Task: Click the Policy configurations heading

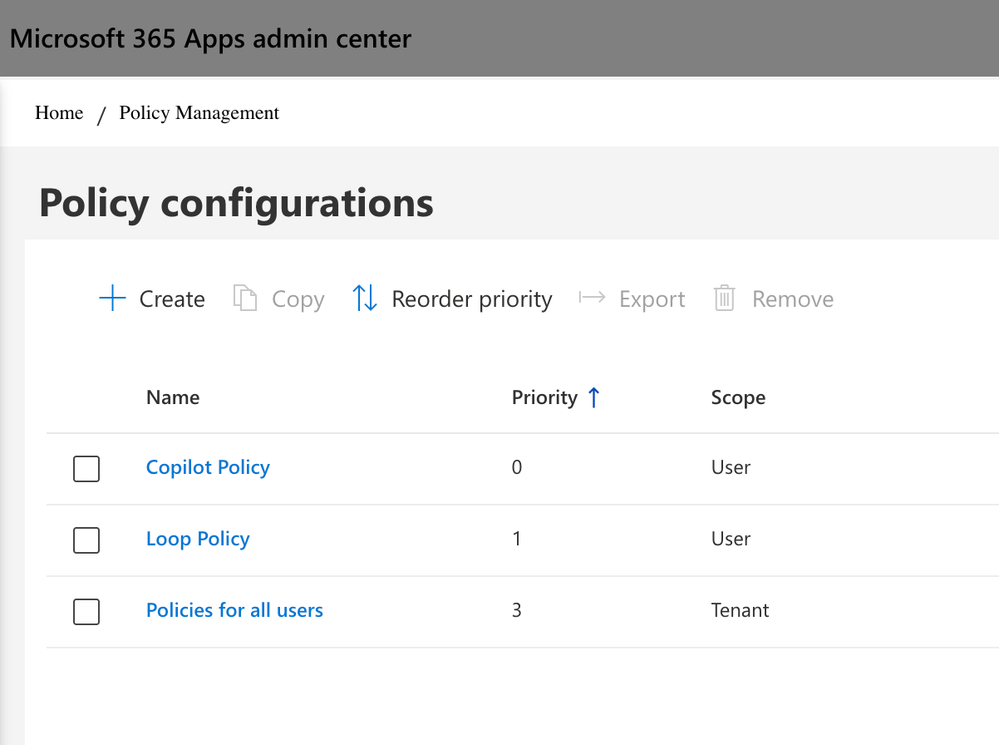Action: click(x=236, y=203)
